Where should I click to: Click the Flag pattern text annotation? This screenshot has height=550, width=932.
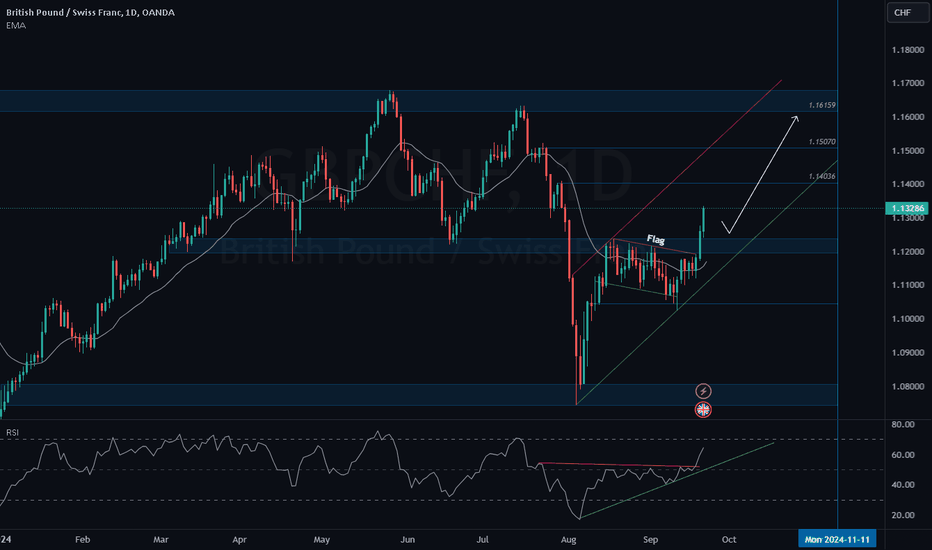click(x=656, y=239)
